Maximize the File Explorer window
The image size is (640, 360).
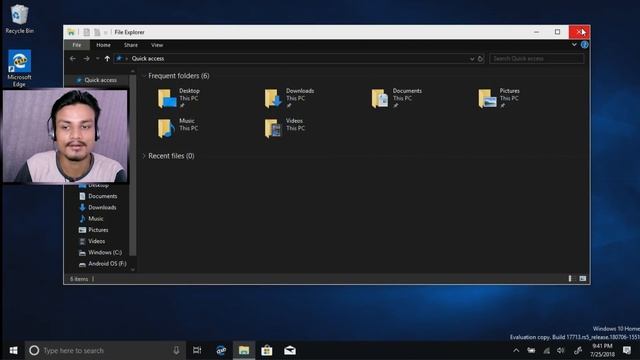click(557, 32)
